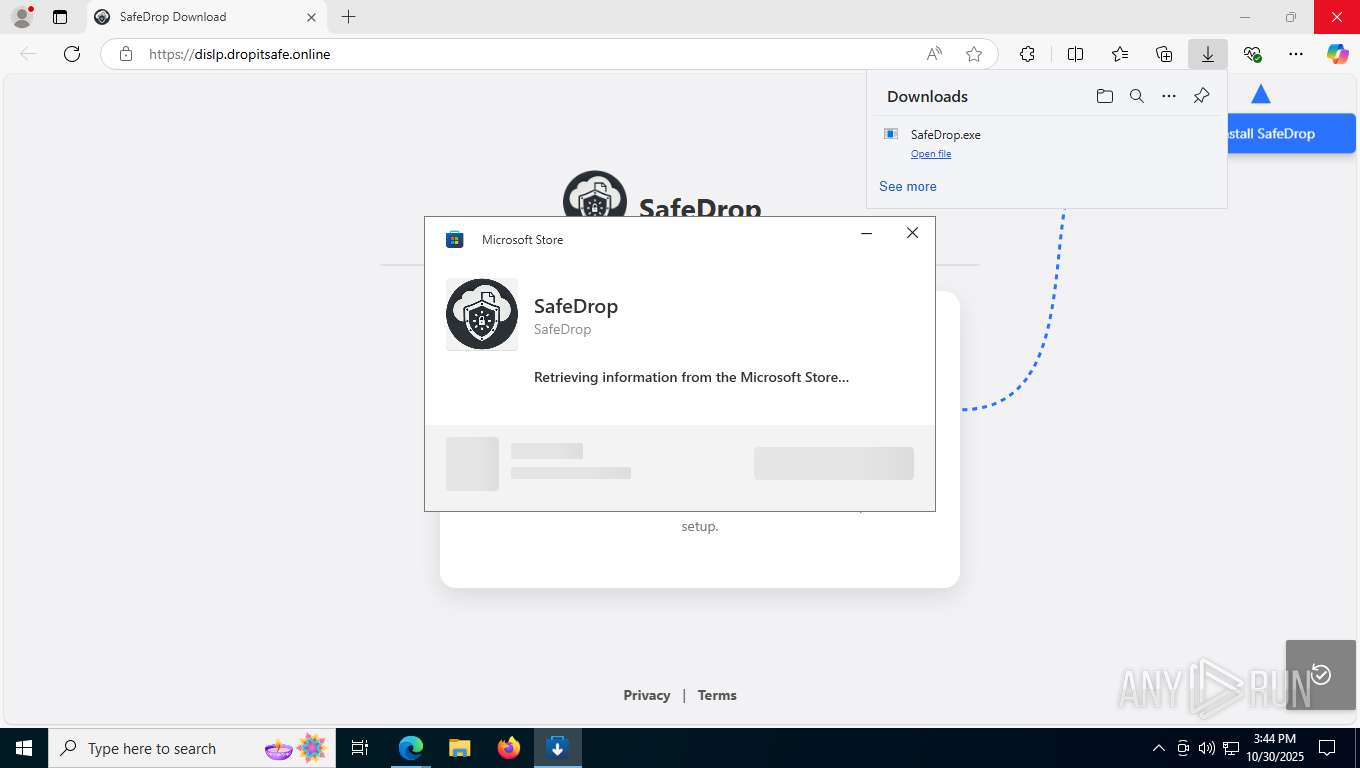Close the Microsoft Store dialog

pyautogui.click(x=912, y=233)
